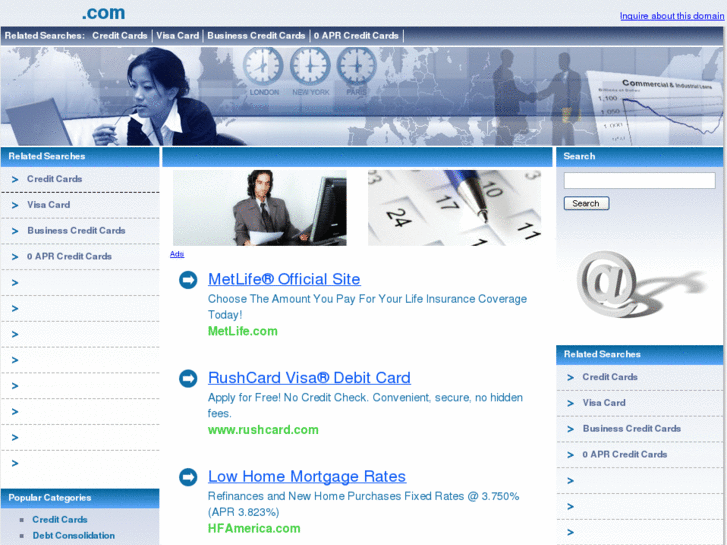Viewport: 727px width, 545px height.
Task: Click the chevron next to Credit Cards in left sidebar
Action: (15, 180)
